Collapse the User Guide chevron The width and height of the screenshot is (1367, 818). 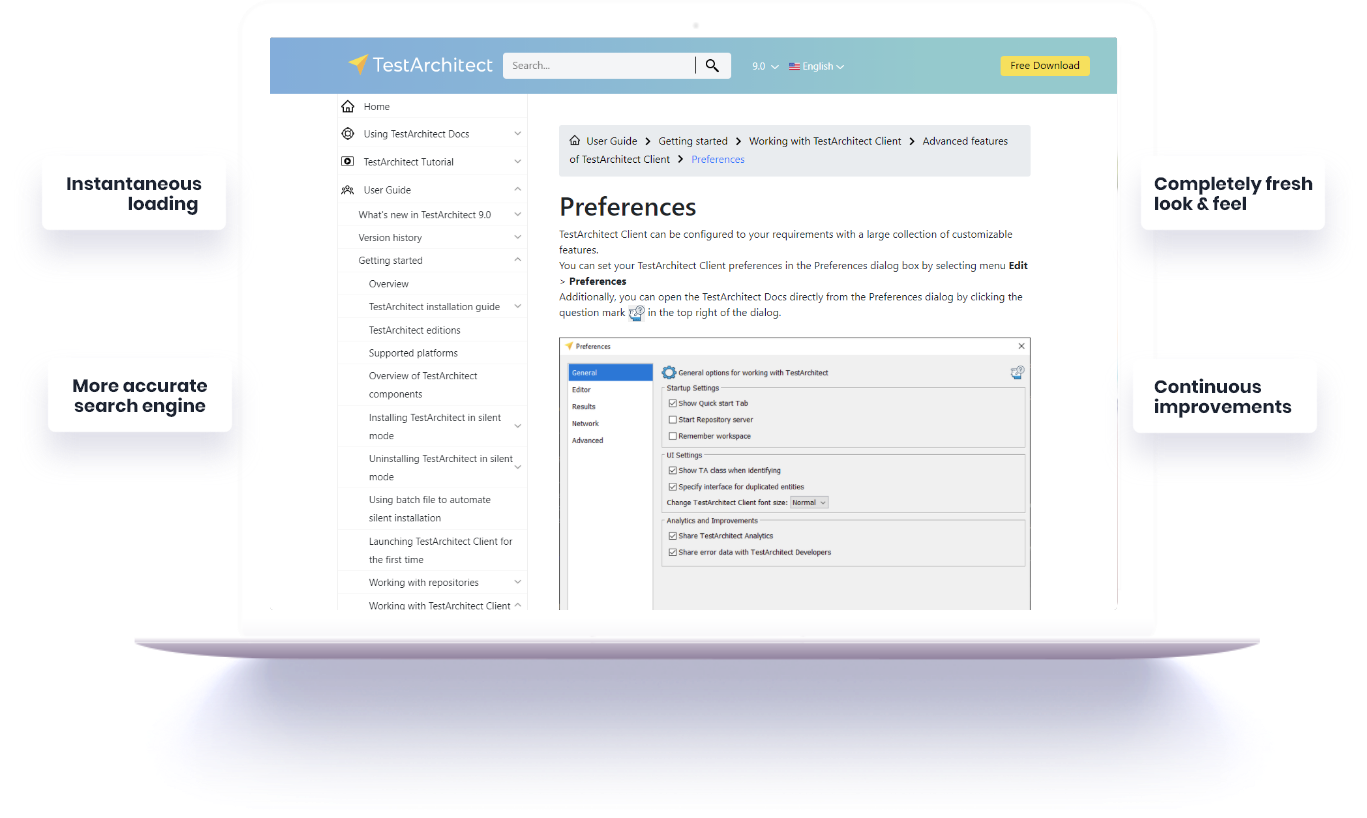point(517,189)
